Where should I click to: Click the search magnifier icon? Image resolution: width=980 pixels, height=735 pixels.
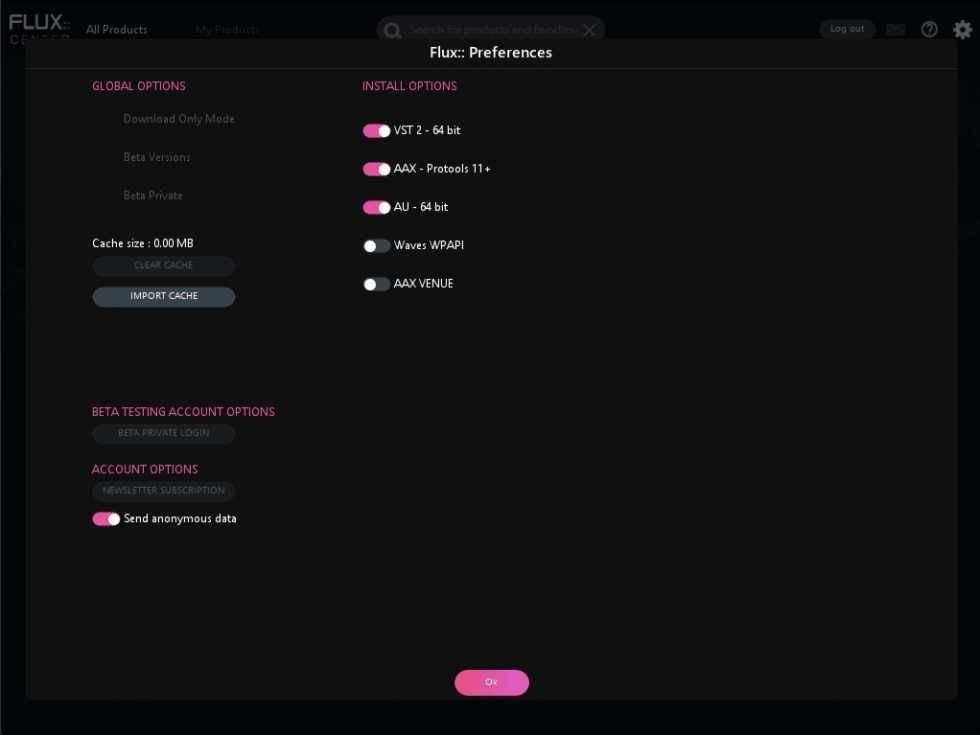click(392, 29)
